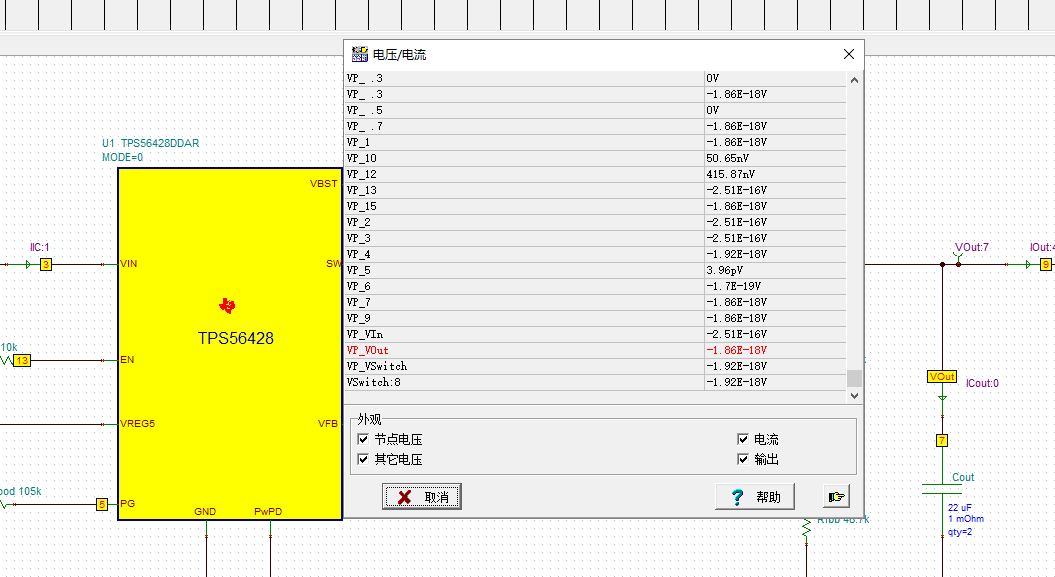Select the VP_1 row

595,142
